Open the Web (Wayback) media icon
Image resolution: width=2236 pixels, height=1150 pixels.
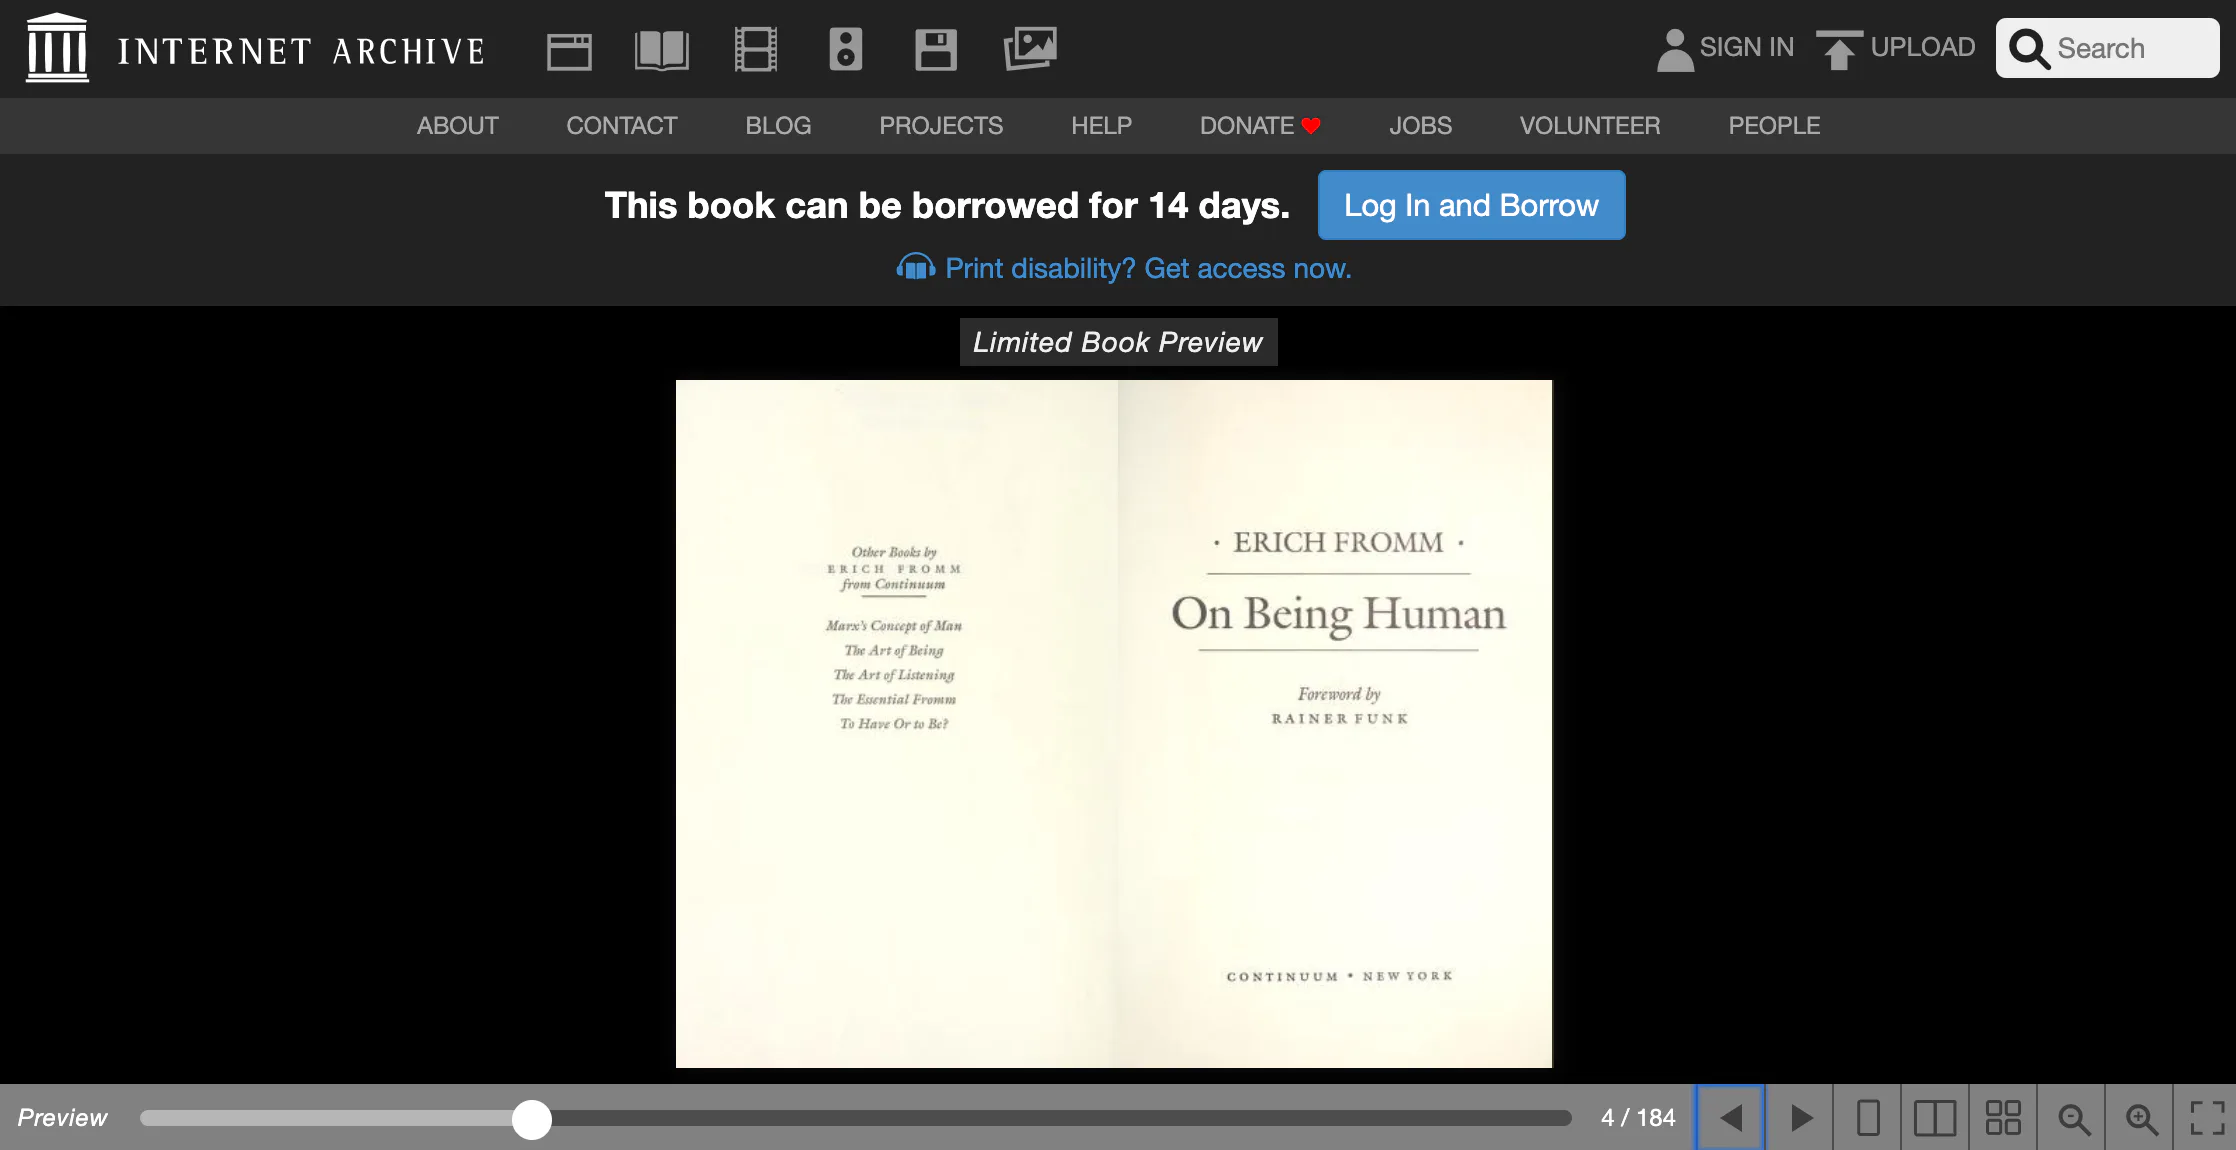(569, 50)
